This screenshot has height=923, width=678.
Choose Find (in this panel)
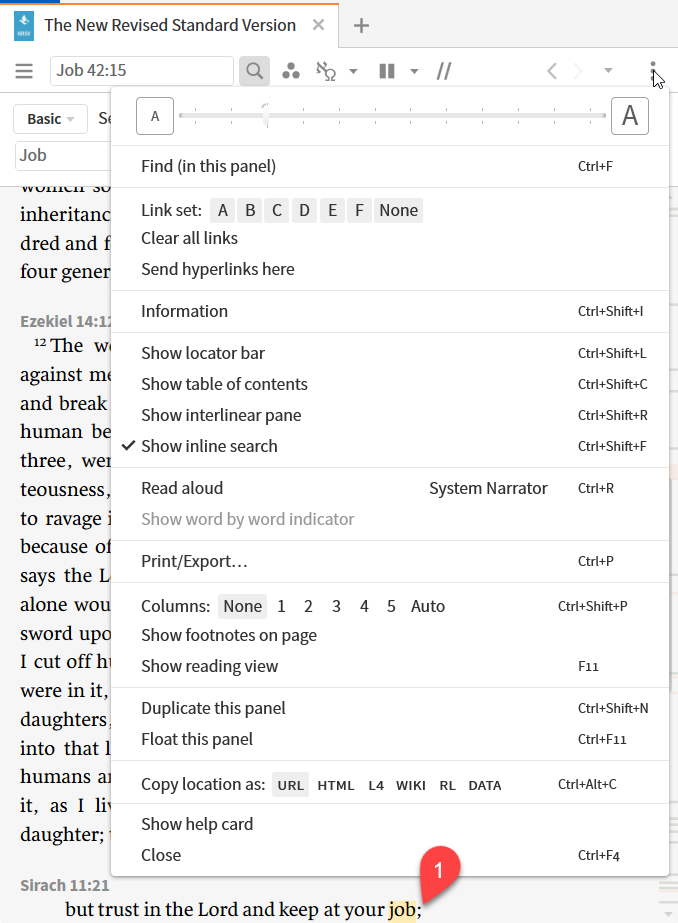390,167
